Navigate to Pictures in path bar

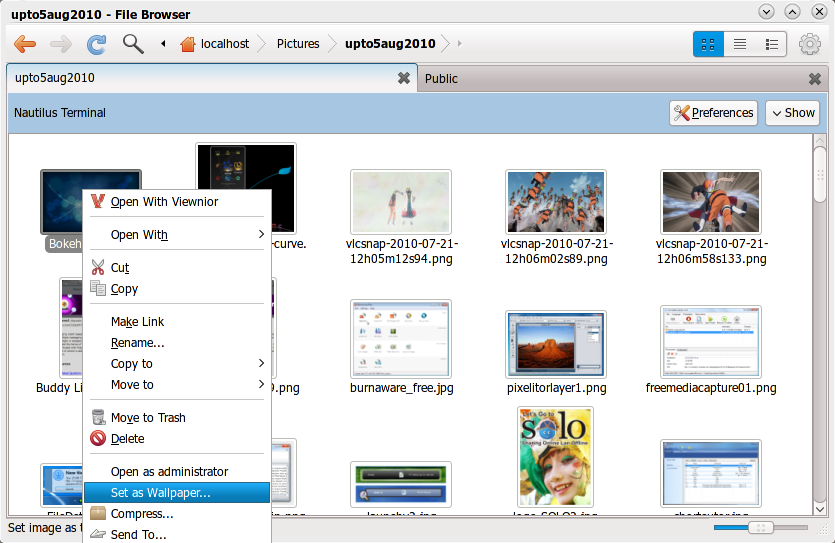click(298, 44)
